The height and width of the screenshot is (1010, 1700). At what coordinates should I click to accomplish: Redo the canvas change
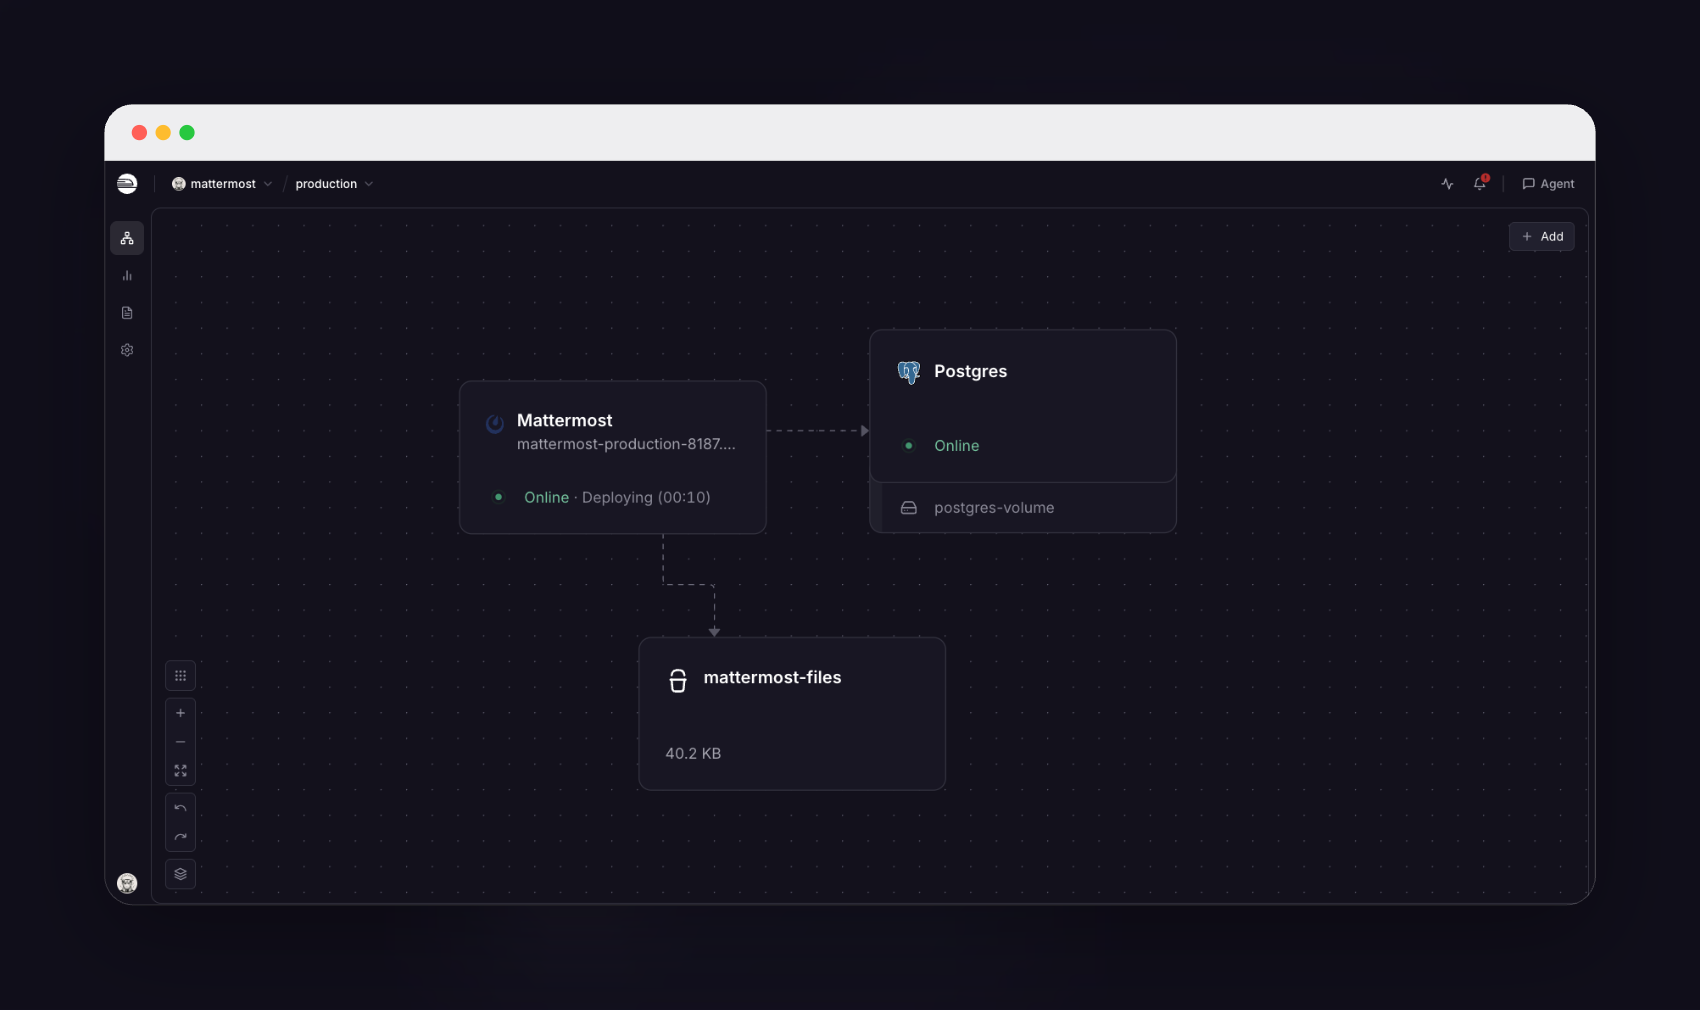180,837
